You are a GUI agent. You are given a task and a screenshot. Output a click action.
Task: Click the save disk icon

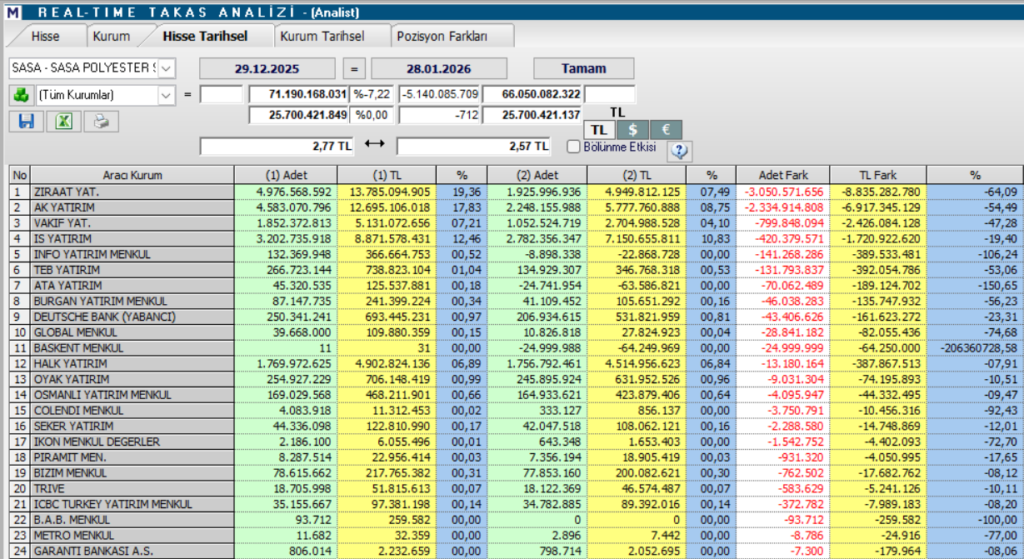pos(25,121)
